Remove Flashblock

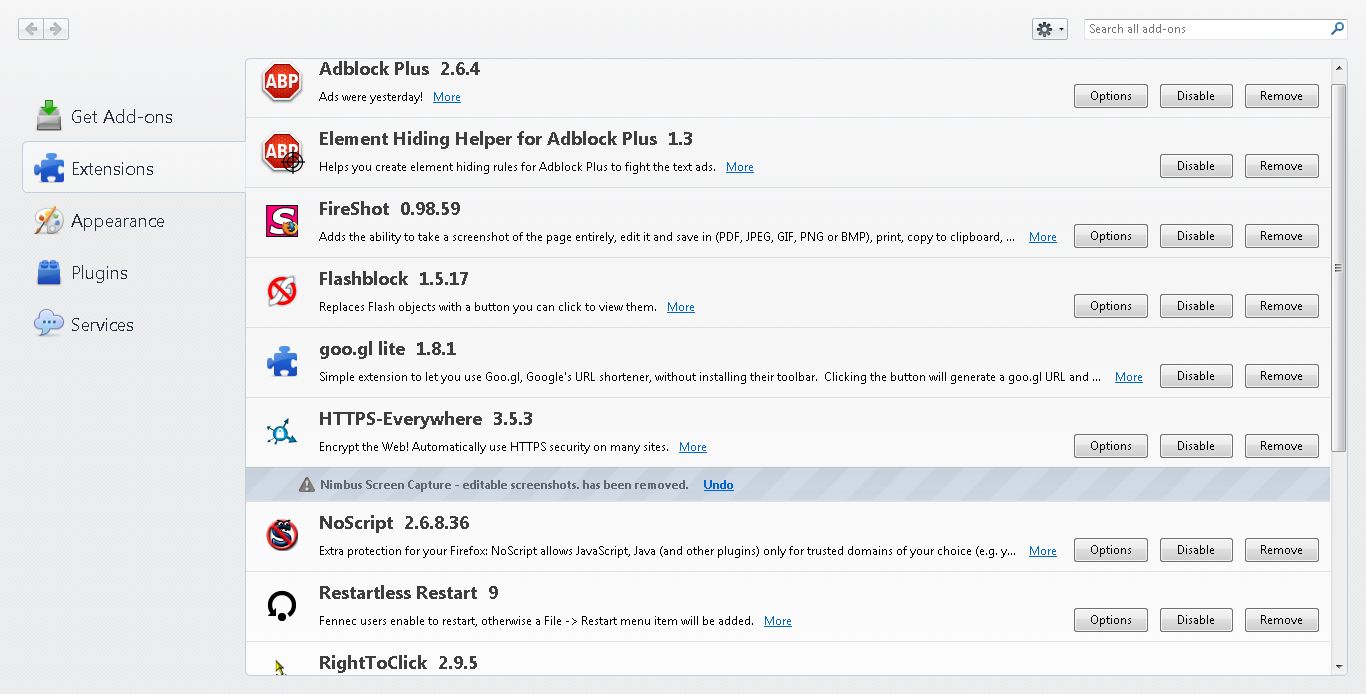(1282, 306)
